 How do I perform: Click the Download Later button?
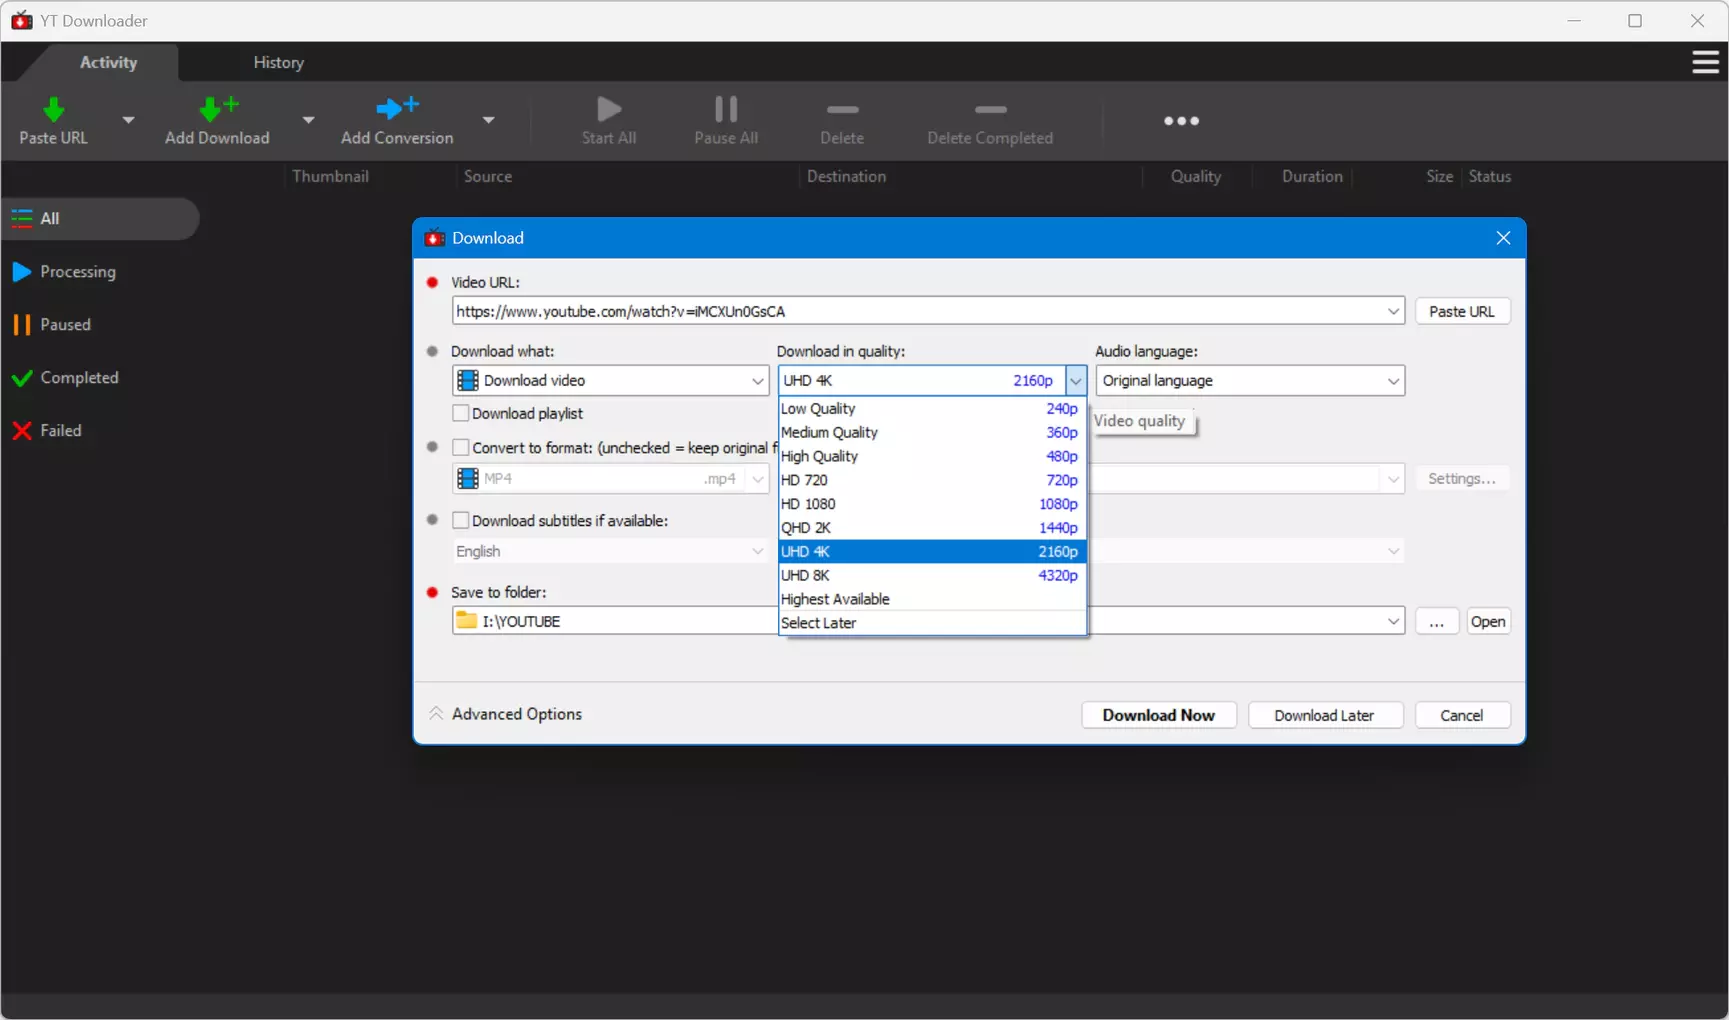pos(1325,715)
